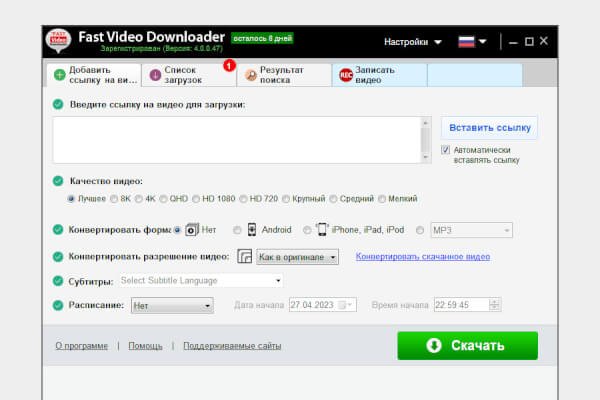Click the red REC record icon
600x400 pixels.
346,75
